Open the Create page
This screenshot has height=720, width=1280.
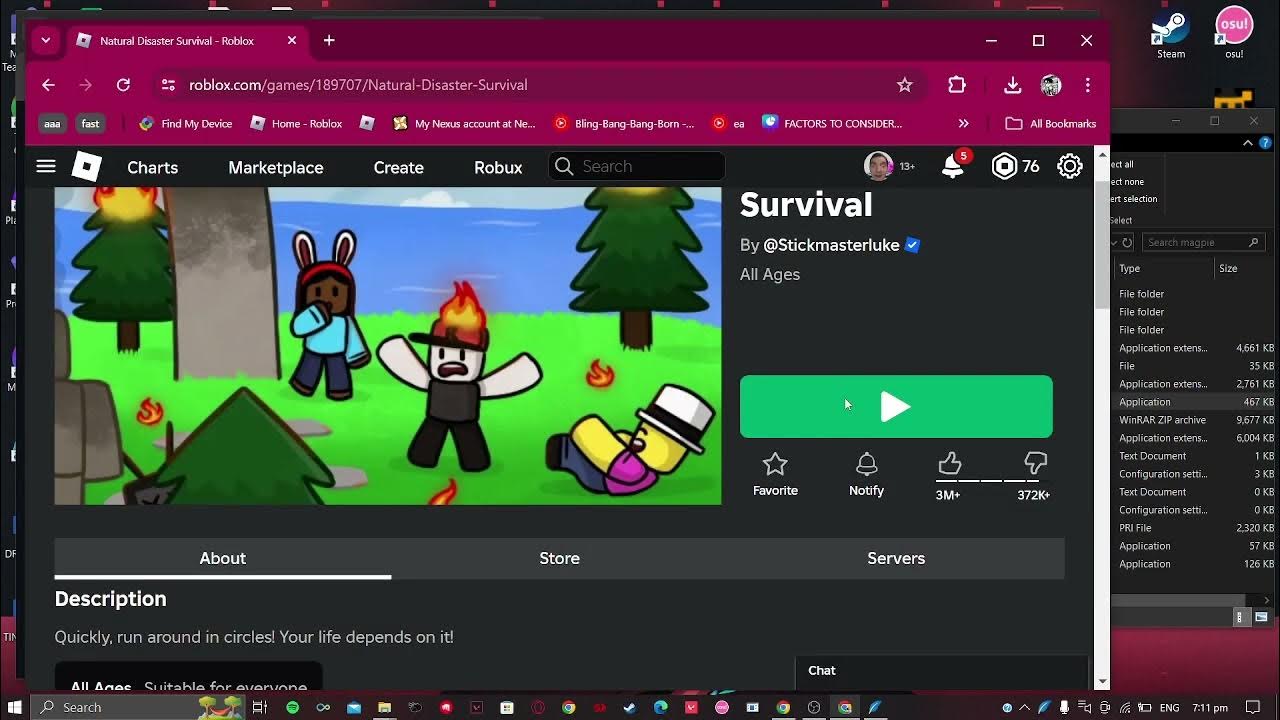point(398,167)
